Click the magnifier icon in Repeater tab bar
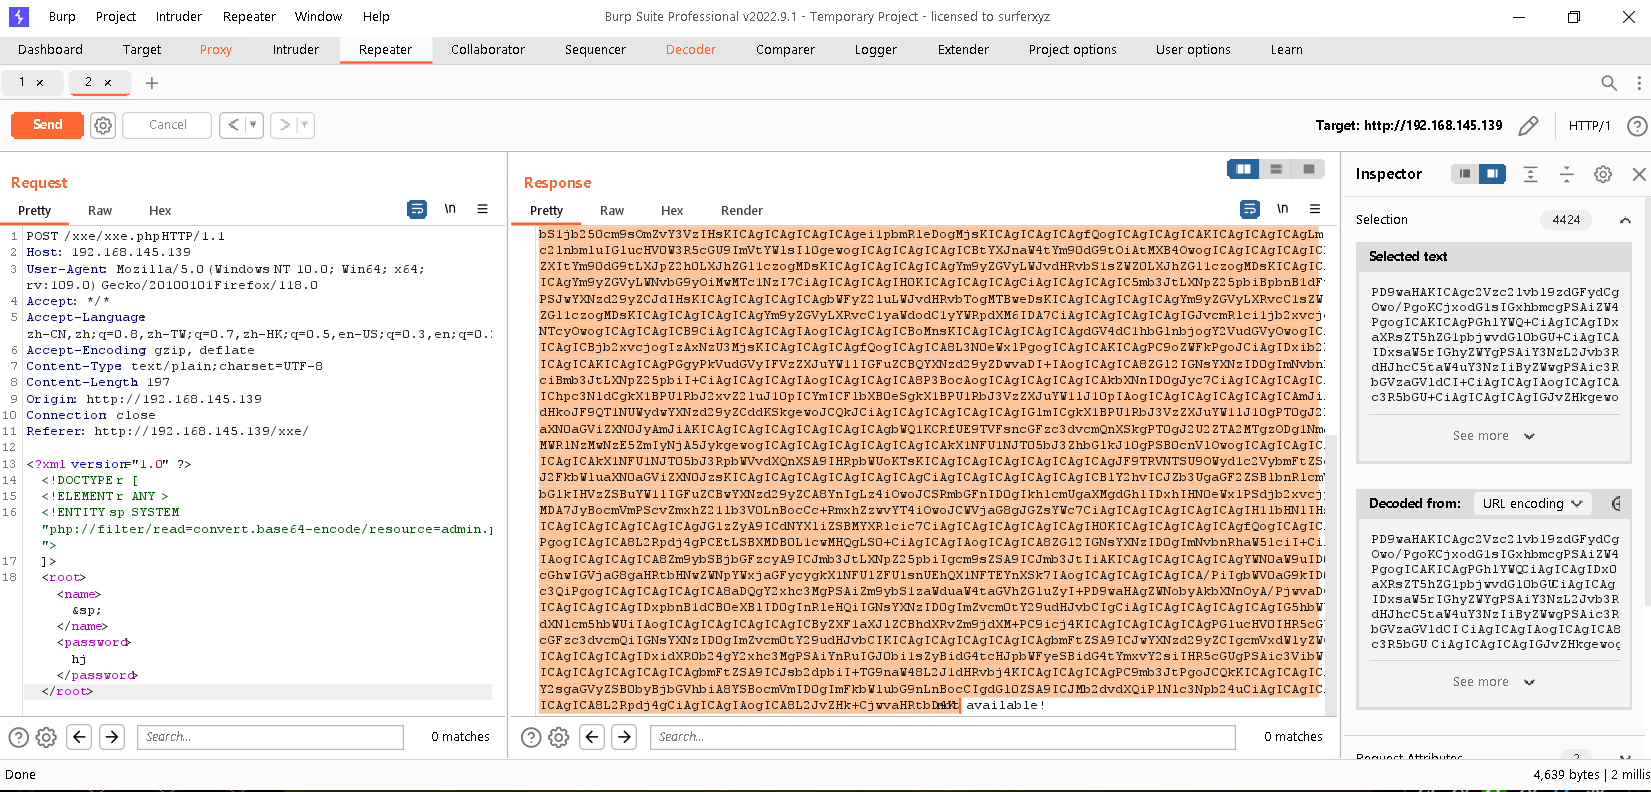 (x=1609, y=83)
